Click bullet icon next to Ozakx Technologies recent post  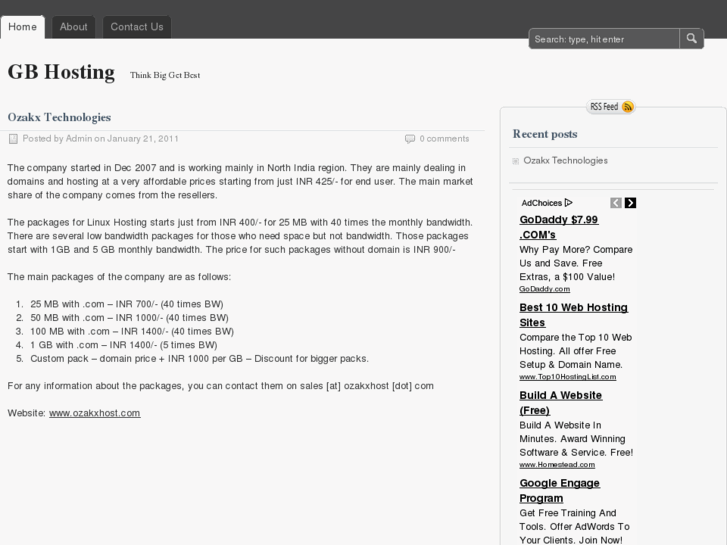(516, 161)
